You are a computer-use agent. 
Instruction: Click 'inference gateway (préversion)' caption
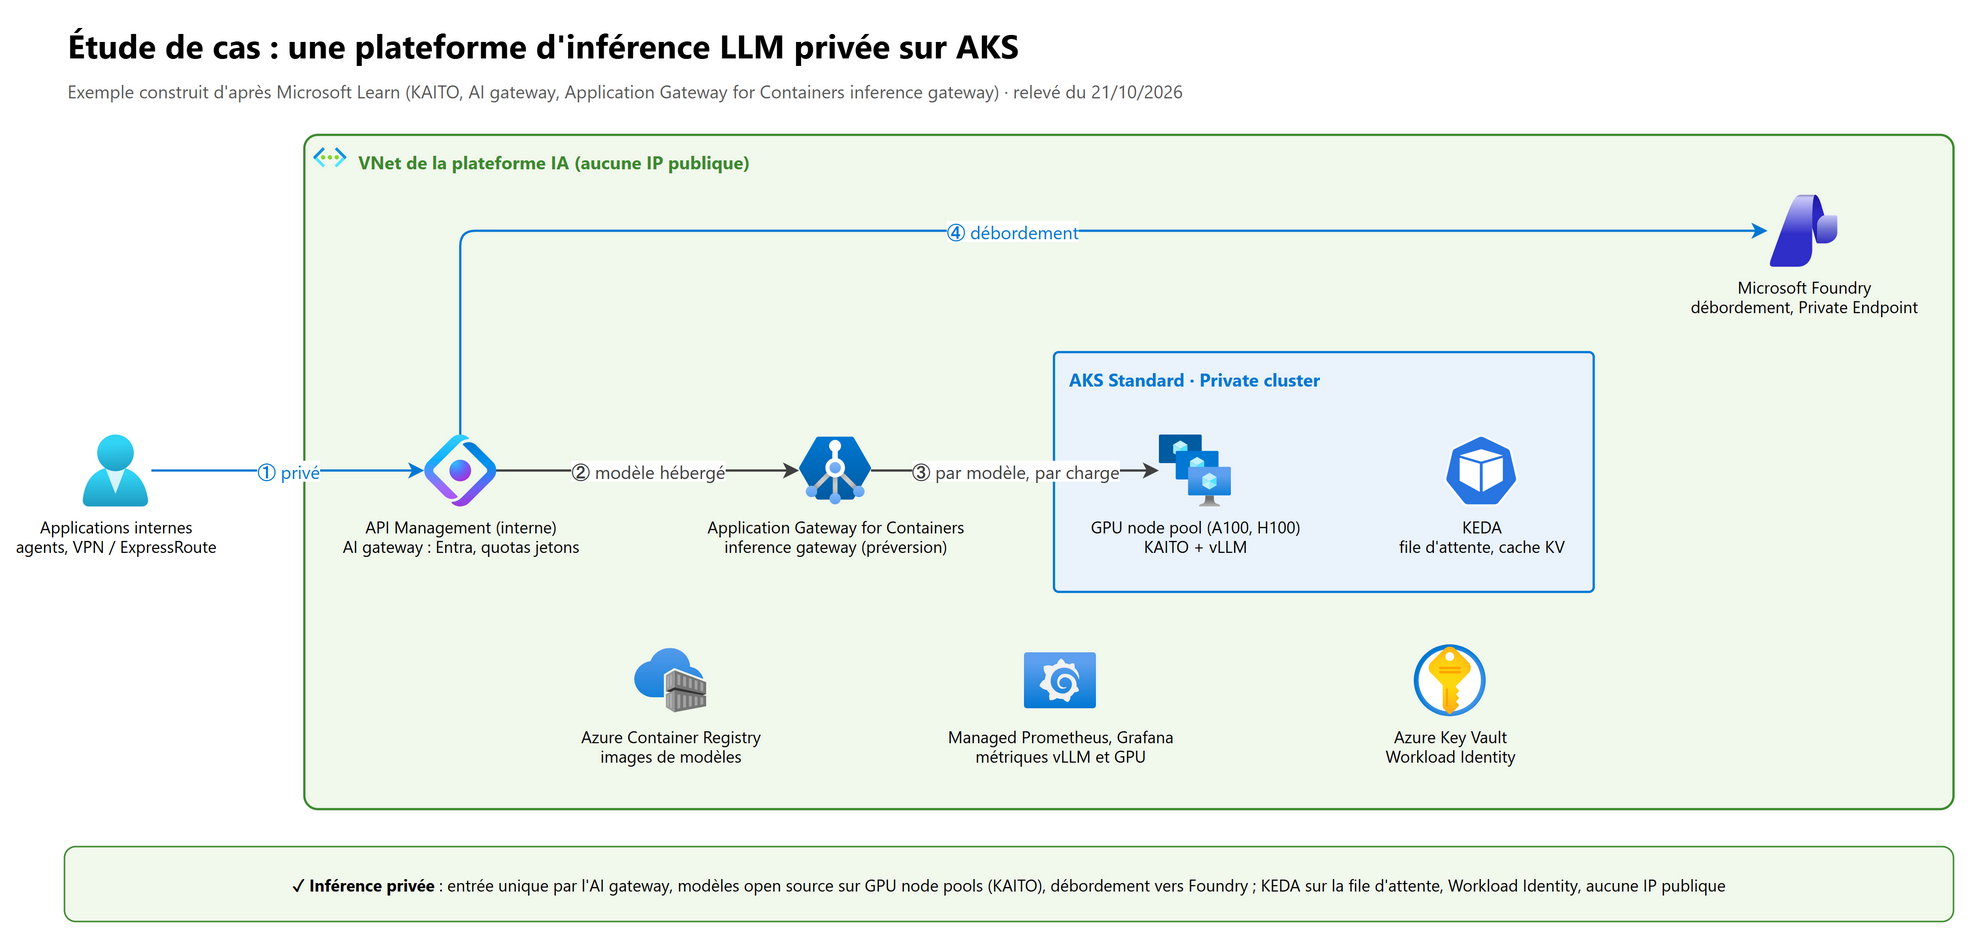(x=836, y=548)
